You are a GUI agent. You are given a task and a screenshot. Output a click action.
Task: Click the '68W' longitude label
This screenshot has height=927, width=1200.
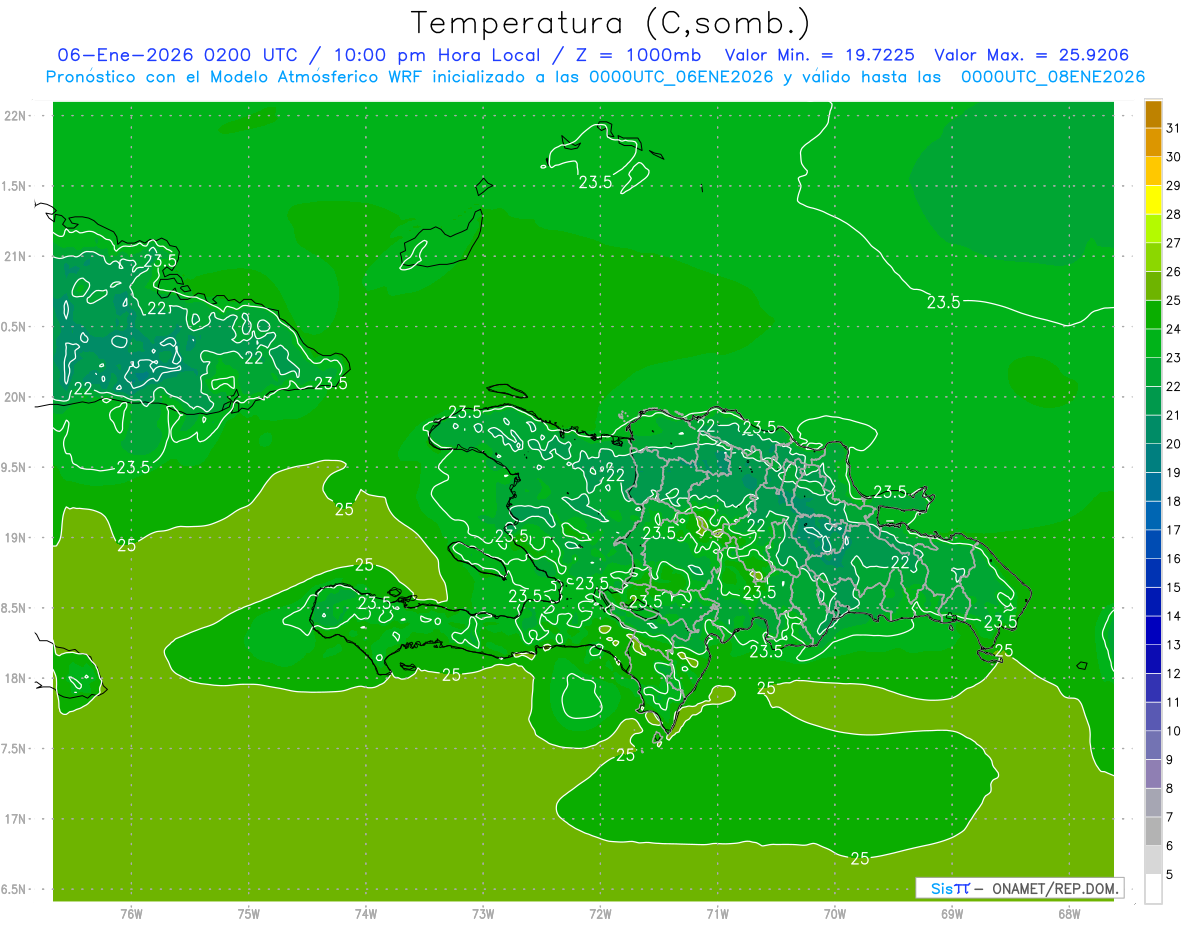coord(1069,914)
